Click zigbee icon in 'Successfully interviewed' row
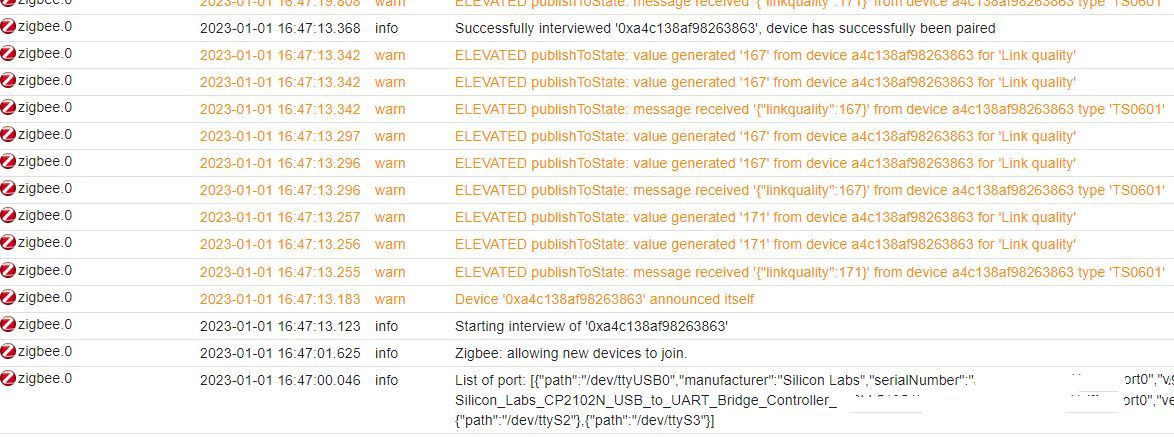 [9, 27]
